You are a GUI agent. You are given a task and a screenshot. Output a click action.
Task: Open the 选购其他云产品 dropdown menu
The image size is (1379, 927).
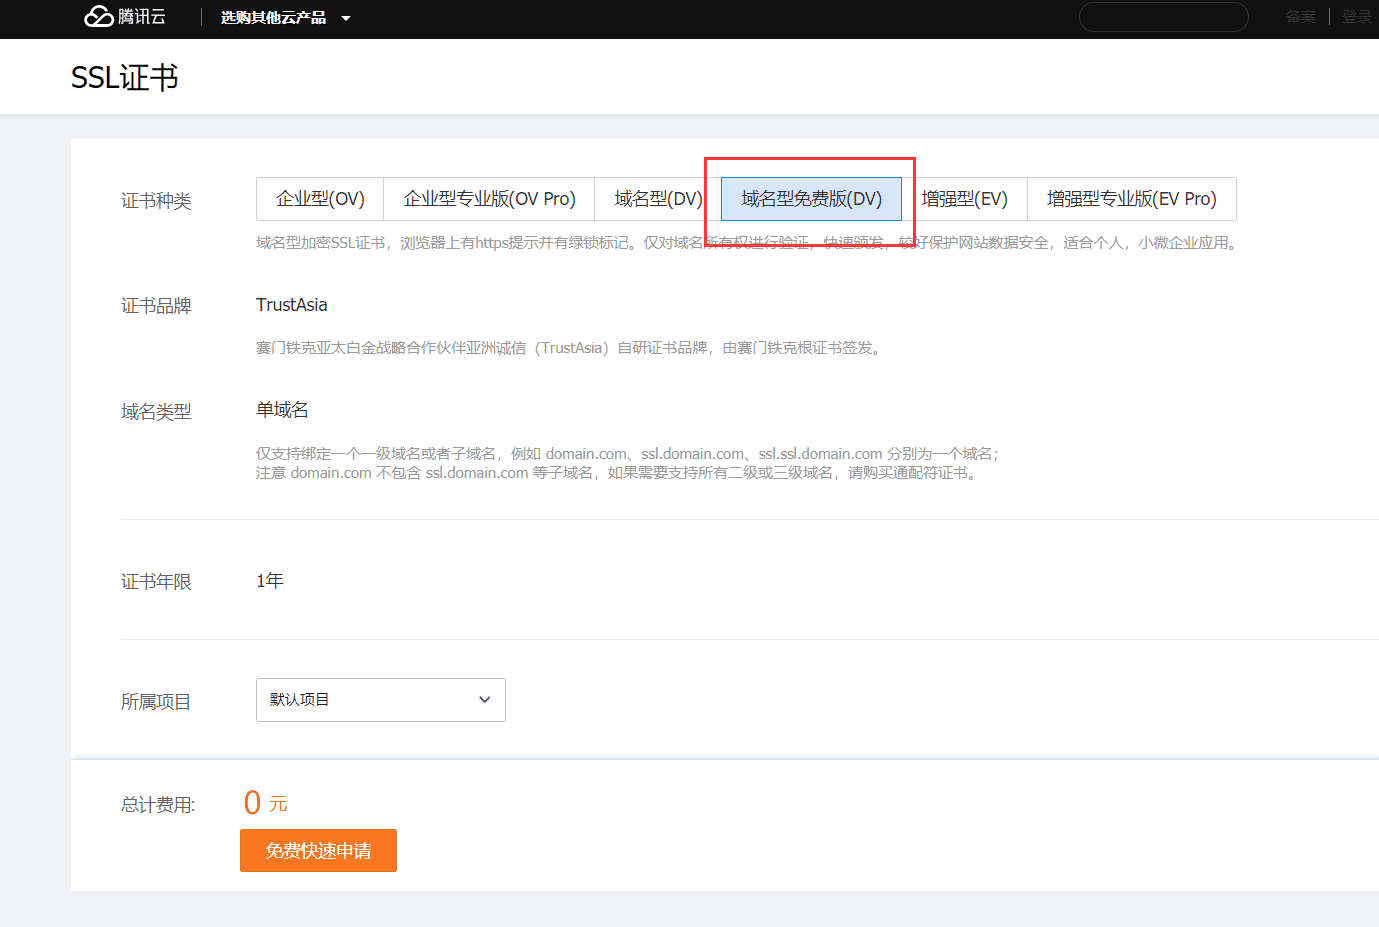(285, 18)
